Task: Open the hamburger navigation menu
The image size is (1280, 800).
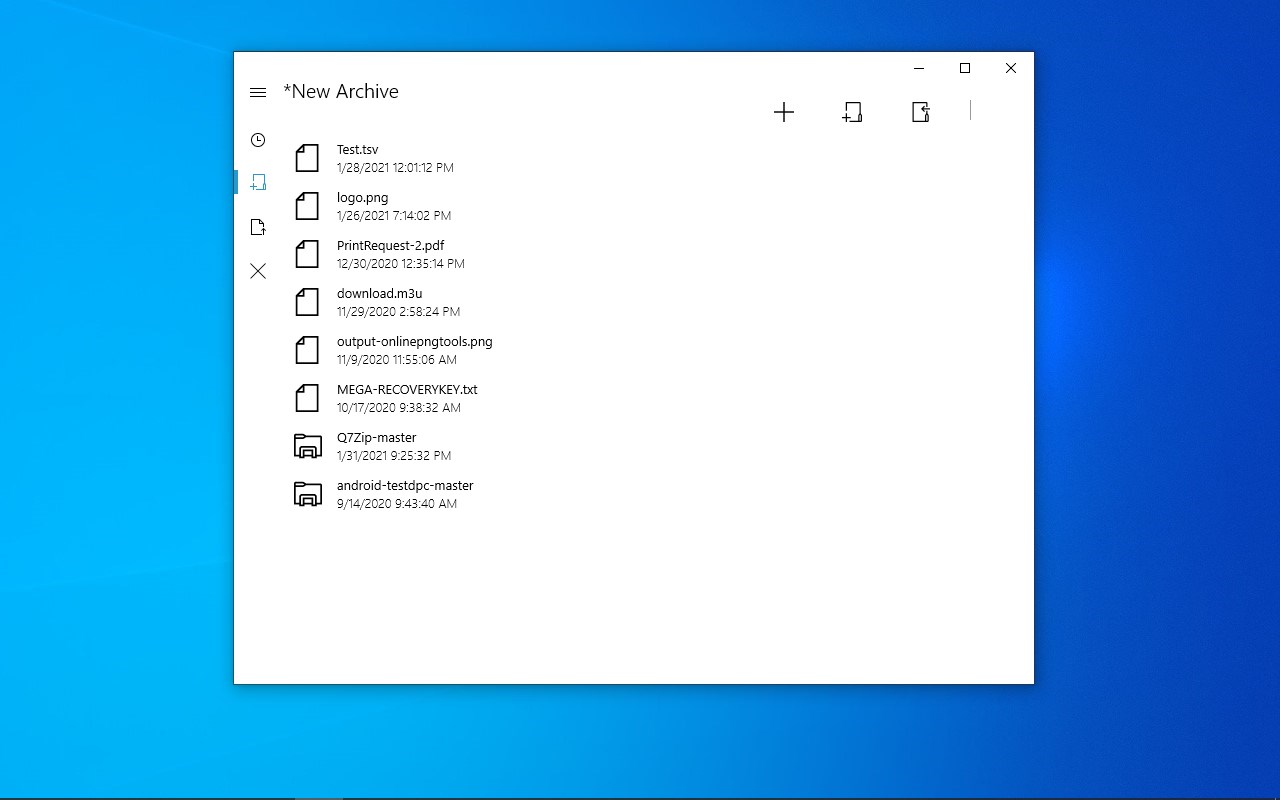Action: tap(258, 92)
